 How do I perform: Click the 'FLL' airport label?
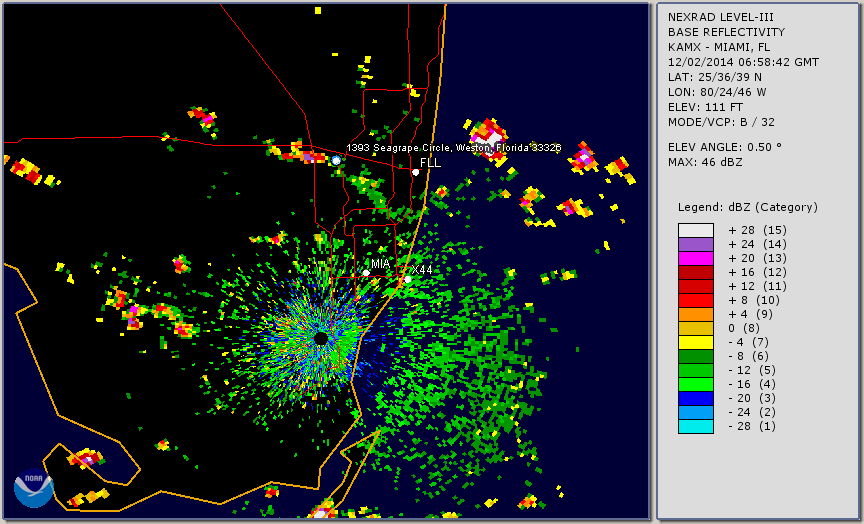tap(430, 163)
